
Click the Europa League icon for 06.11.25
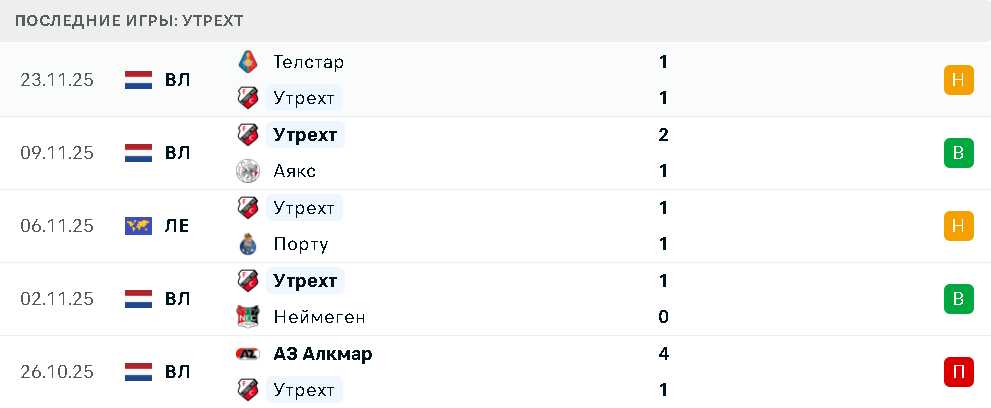(138, 226)
